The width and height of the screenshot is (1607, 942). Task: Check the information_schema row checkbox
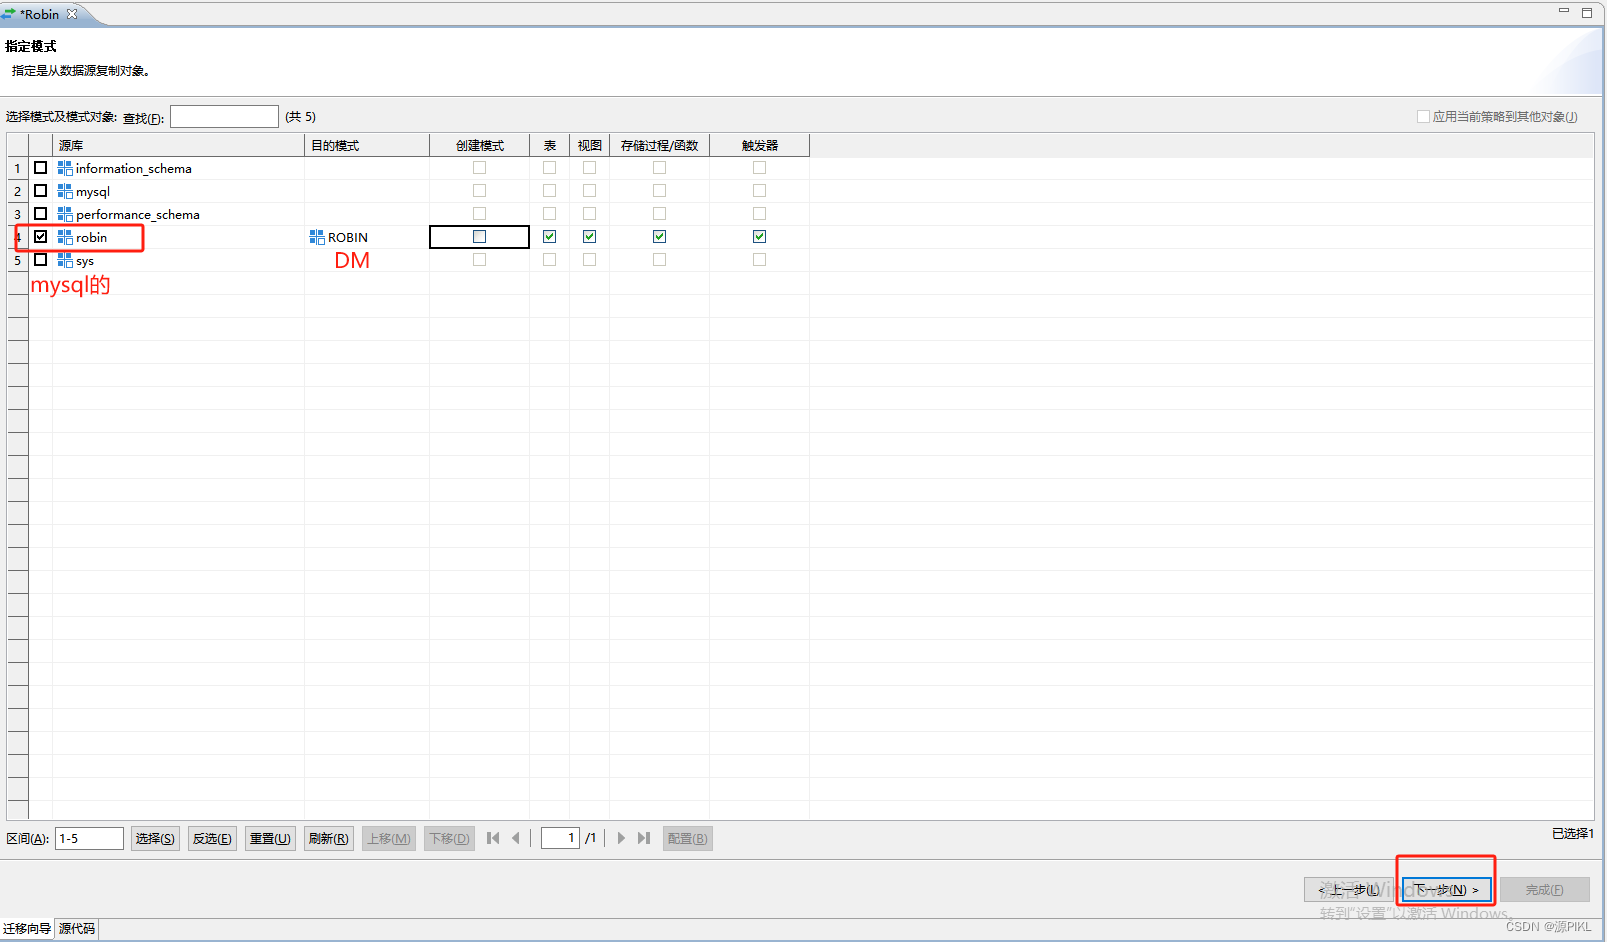point(41,168)
